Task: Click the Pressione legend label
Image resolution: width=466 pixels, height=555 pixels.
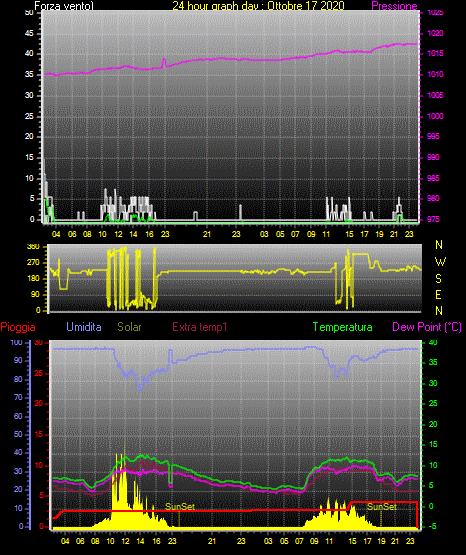Action: (x=394, y=6)
